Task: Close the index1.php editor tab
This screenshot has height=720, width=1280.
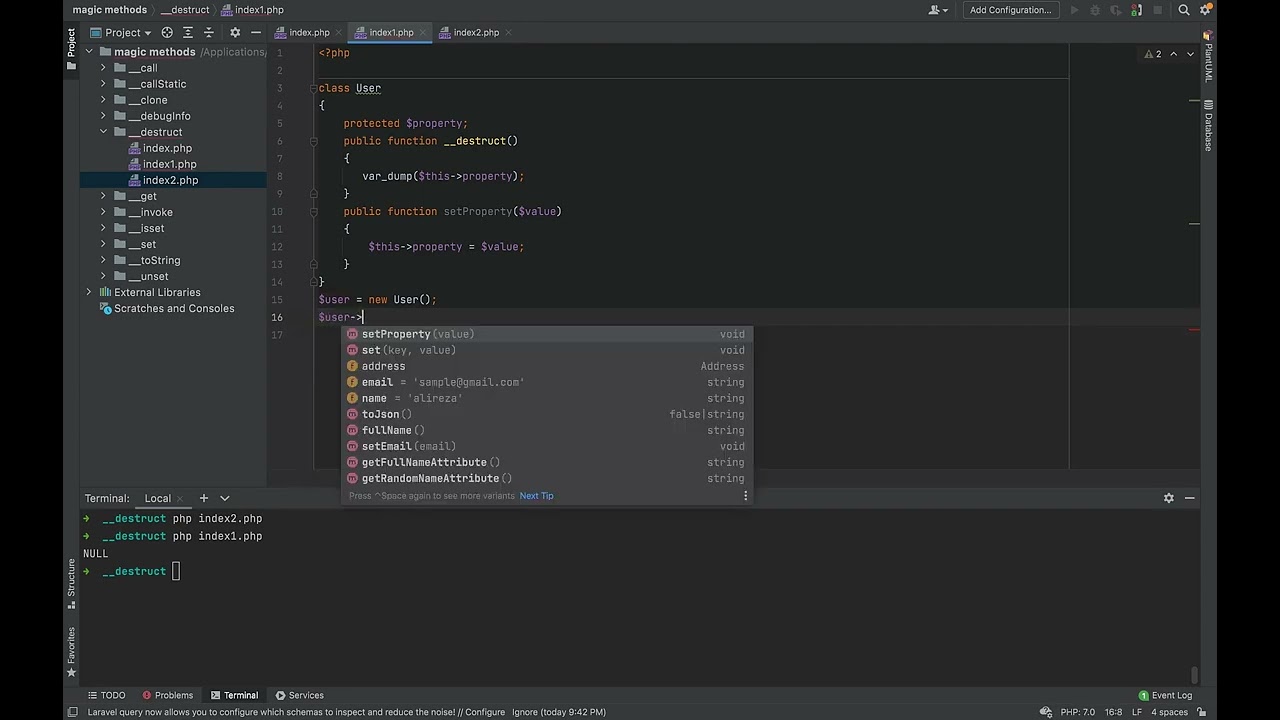Action: 424,32
